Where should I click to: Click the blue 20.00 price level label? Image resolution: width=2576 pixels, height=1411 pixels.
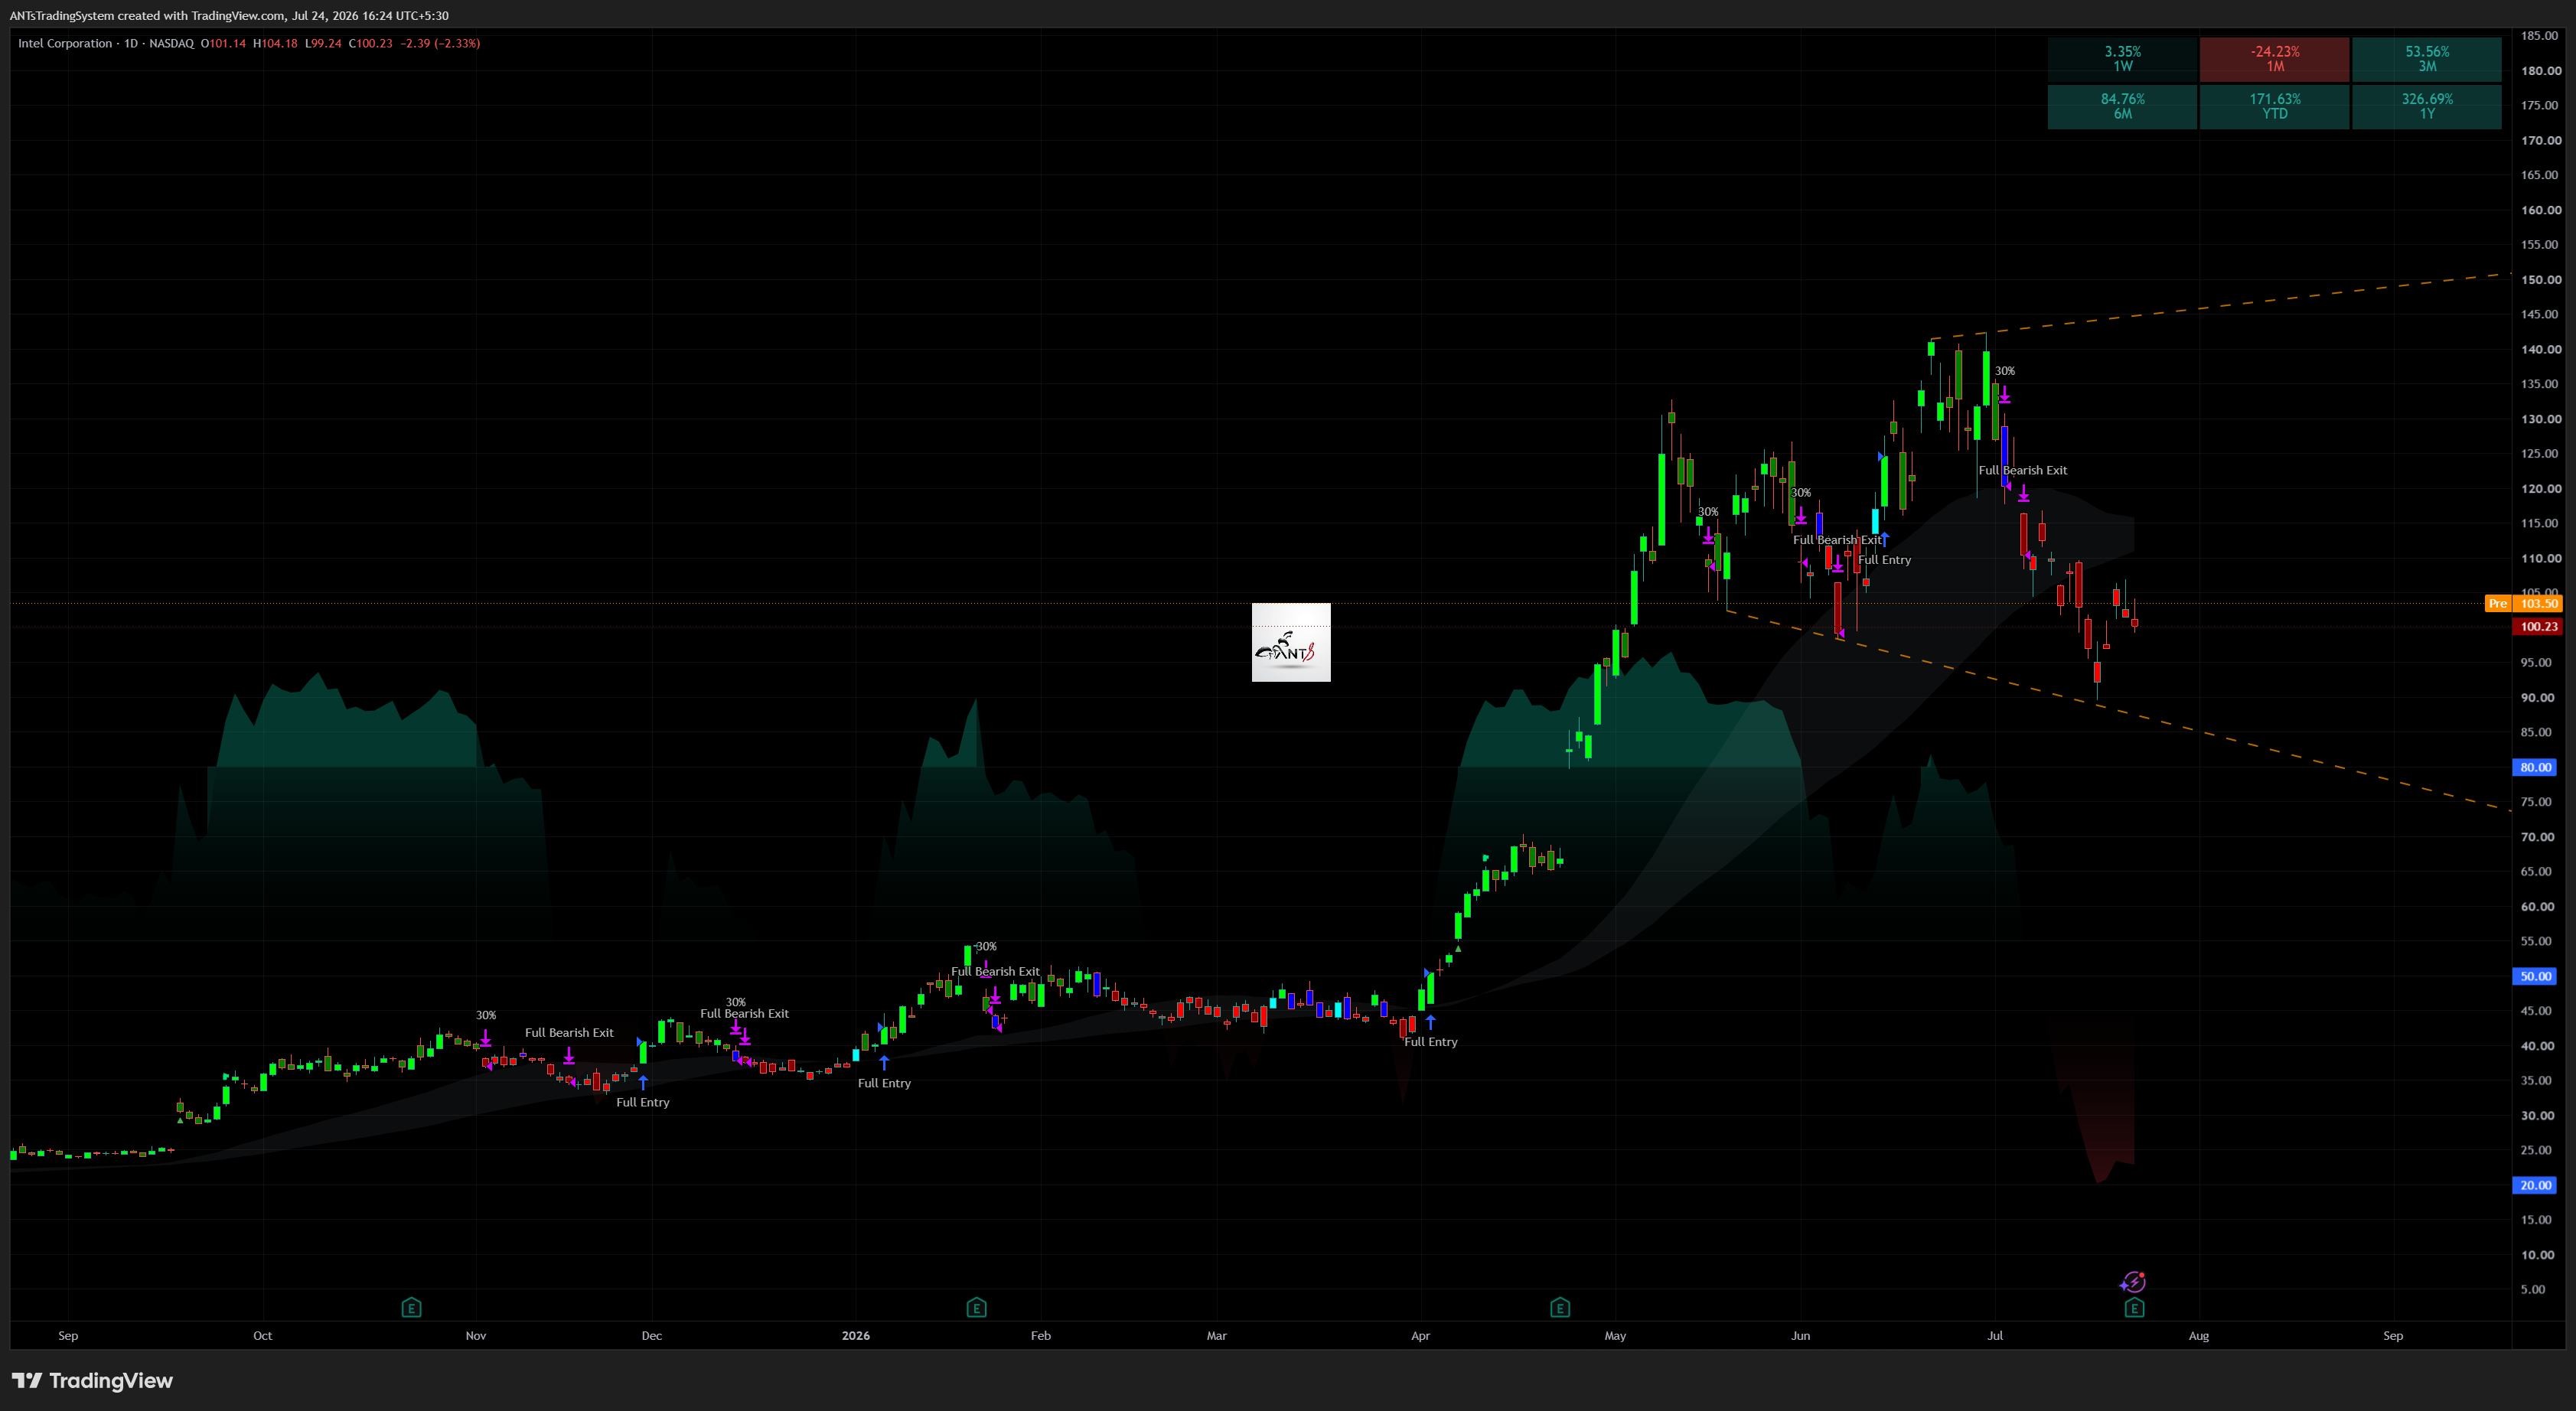[2536, 1185]
